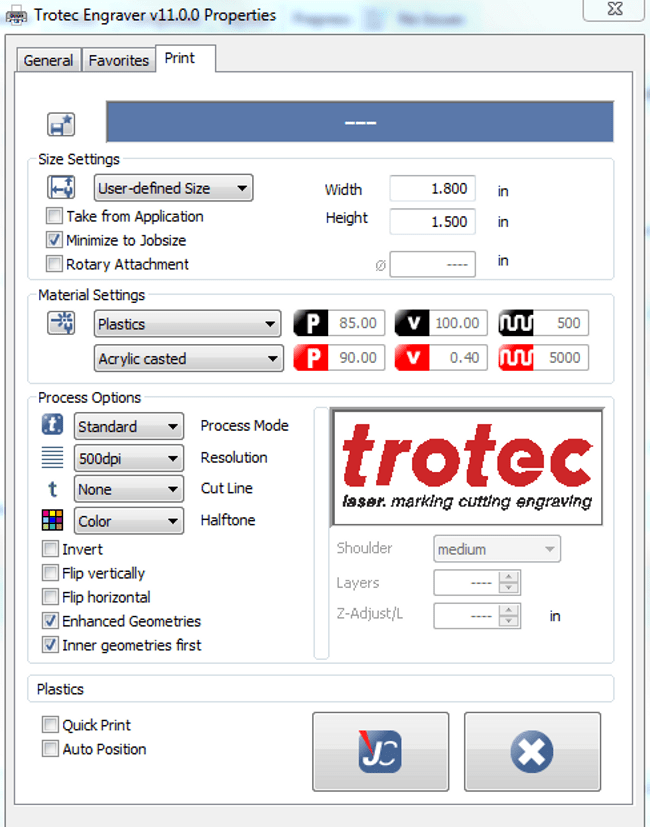Uncheck Inner geometries first
The width and height of the screenshot is (650, 827).
(x=50, y=645)
